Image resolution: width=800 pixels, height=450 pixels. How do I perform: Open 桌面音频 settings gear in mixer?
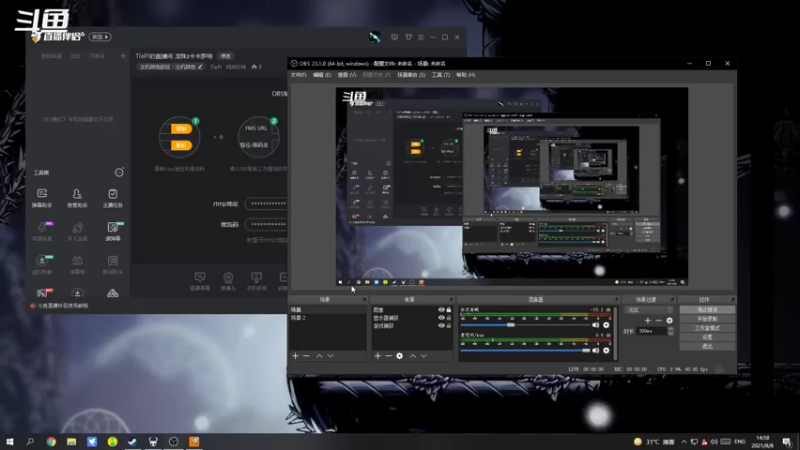click(x=606, y=325)
